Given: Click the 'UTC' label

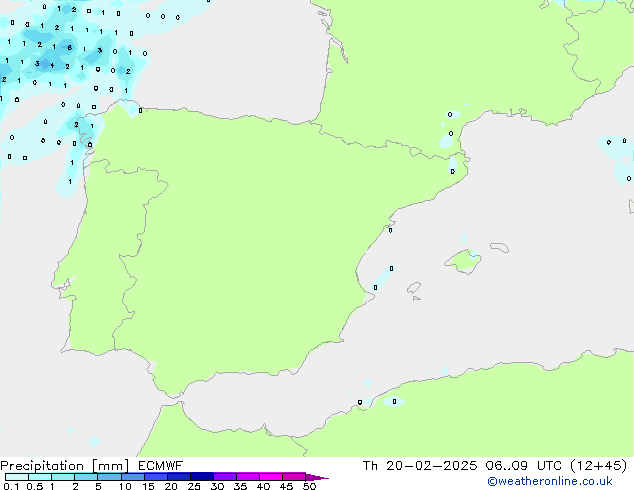Looking at the screenshot, I should [x=549, y=466].
